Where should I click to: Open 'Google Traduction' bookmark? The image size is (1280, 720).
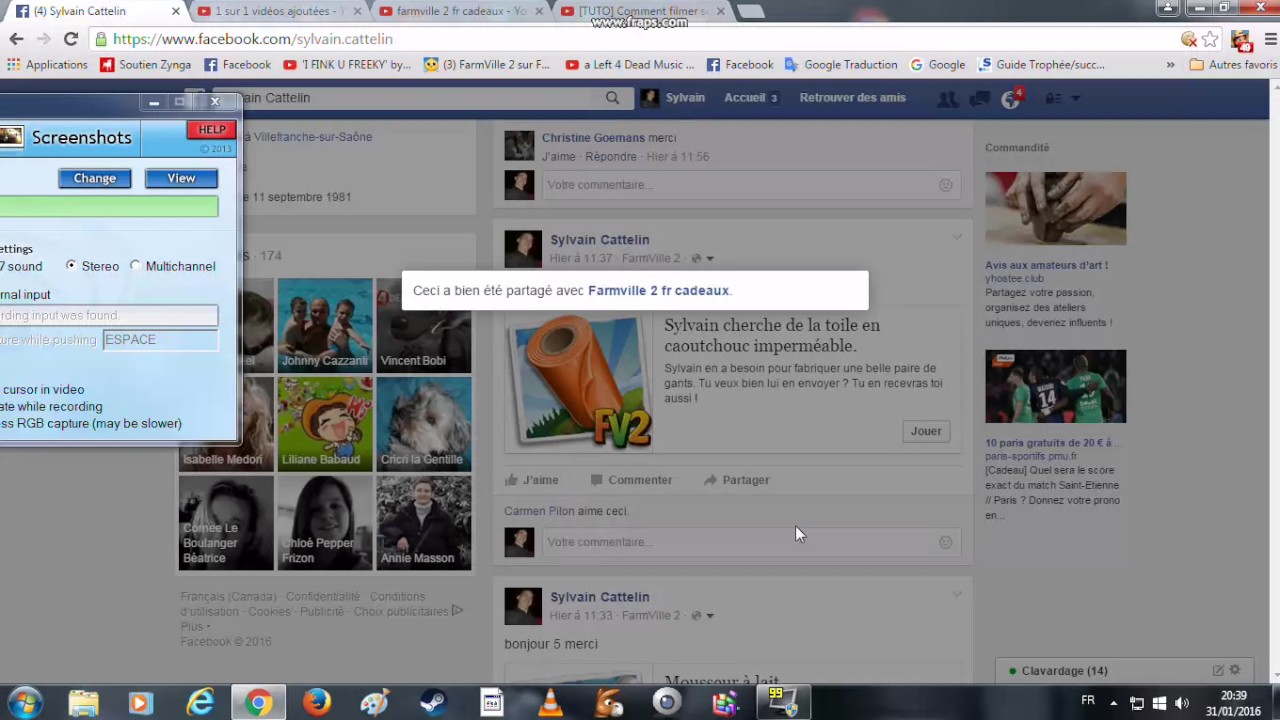[x=841, y=64]
